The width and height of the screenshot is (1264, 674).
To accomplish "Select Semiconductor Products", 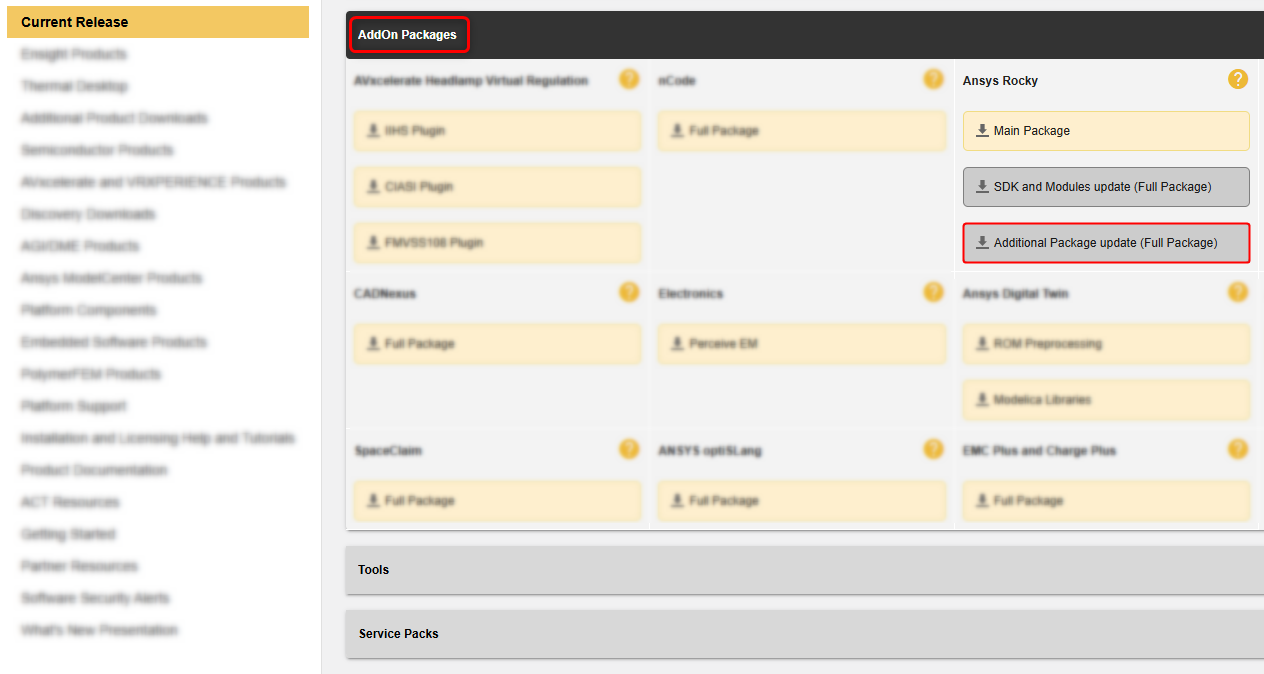I will (97, 150).
